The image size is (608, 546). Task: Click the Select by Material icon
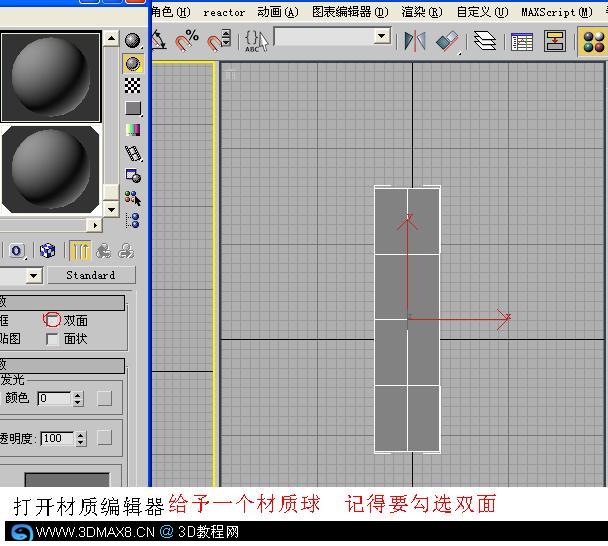[133, 198]
